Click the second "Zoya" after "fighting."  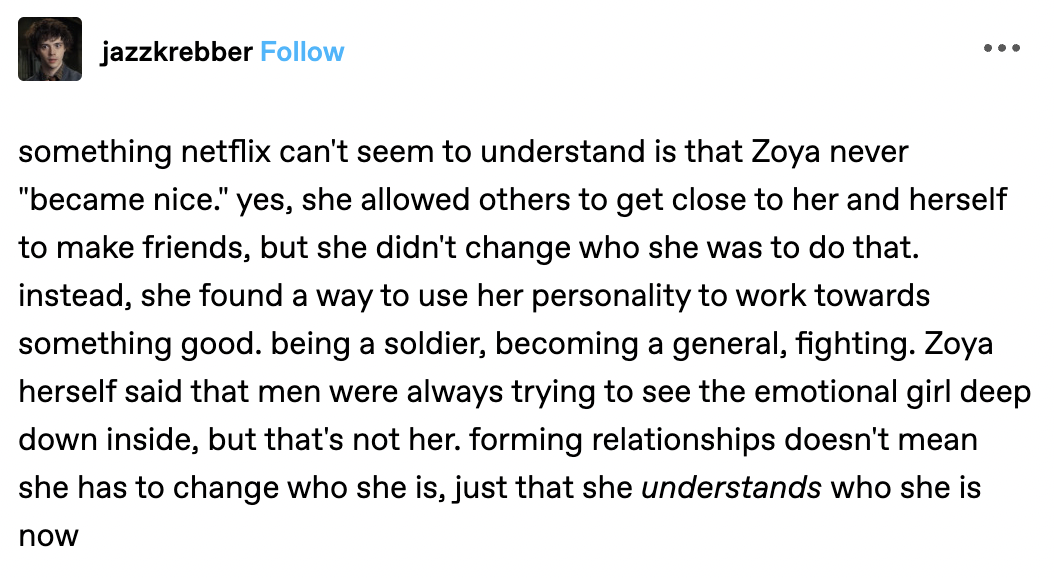959,345
